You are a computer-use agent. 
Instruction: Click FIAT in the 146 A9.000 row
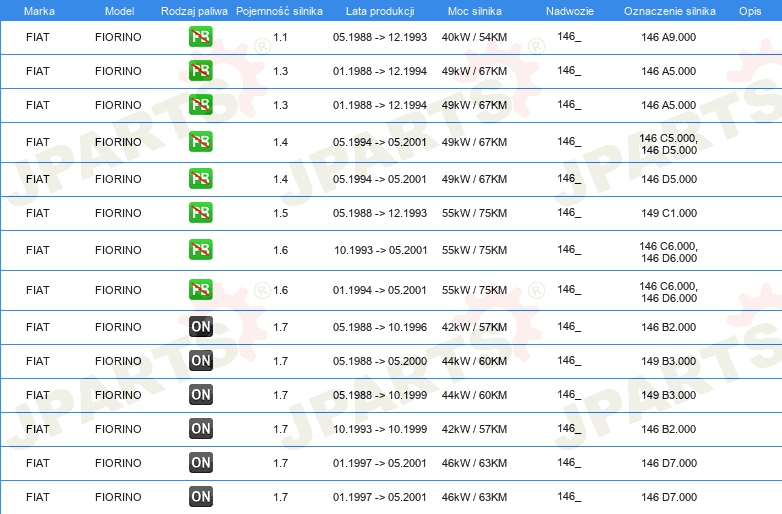pyautogui.click(x=38, y=37)
